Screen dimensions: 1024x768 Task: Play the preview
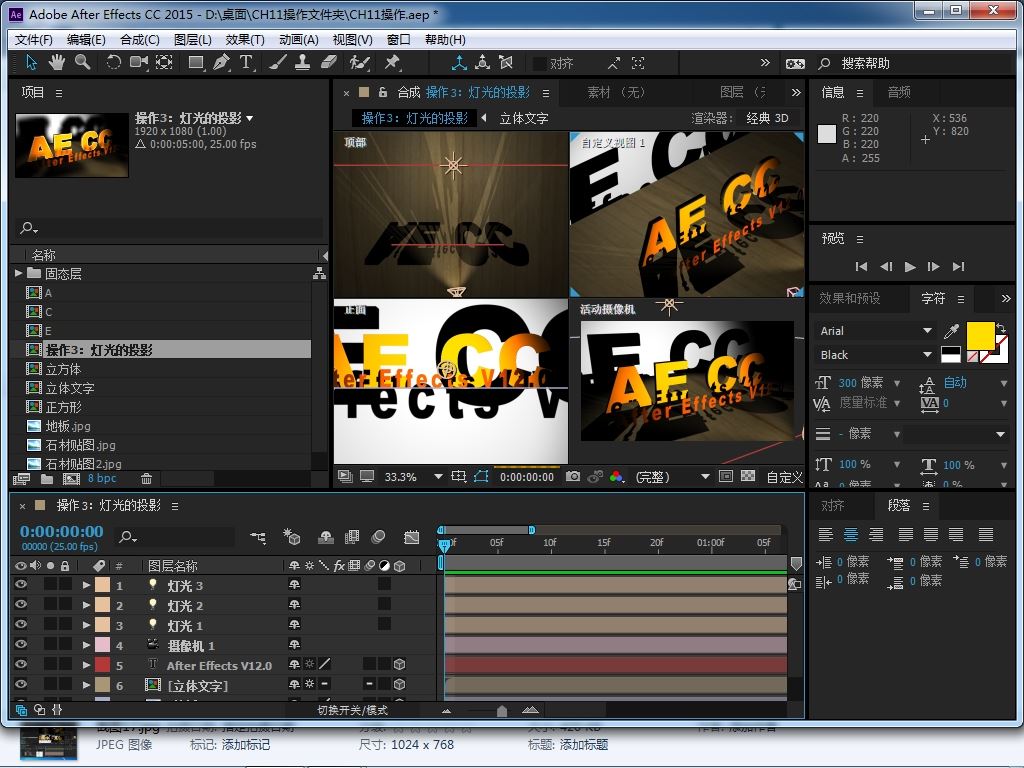click(x=910, y=266)
